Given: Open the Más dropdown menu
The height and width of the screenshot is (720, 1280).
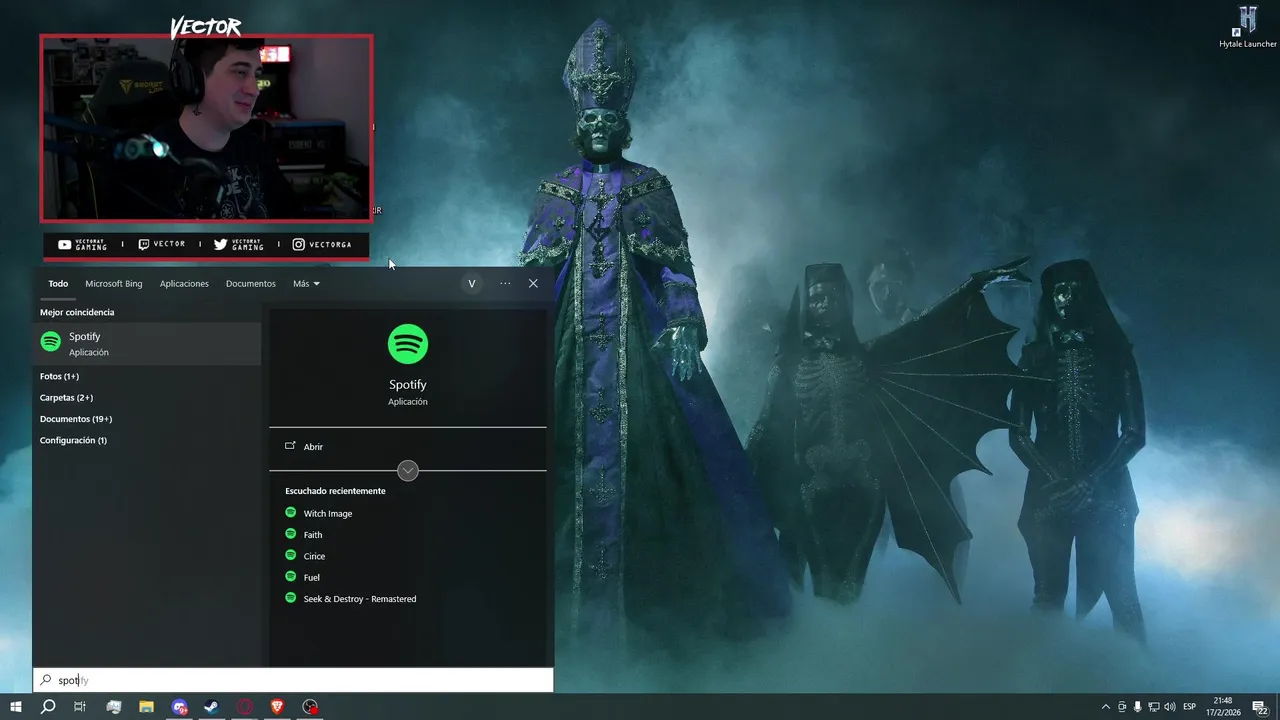Looking at the screenshot, I should (x=306, y=284).
